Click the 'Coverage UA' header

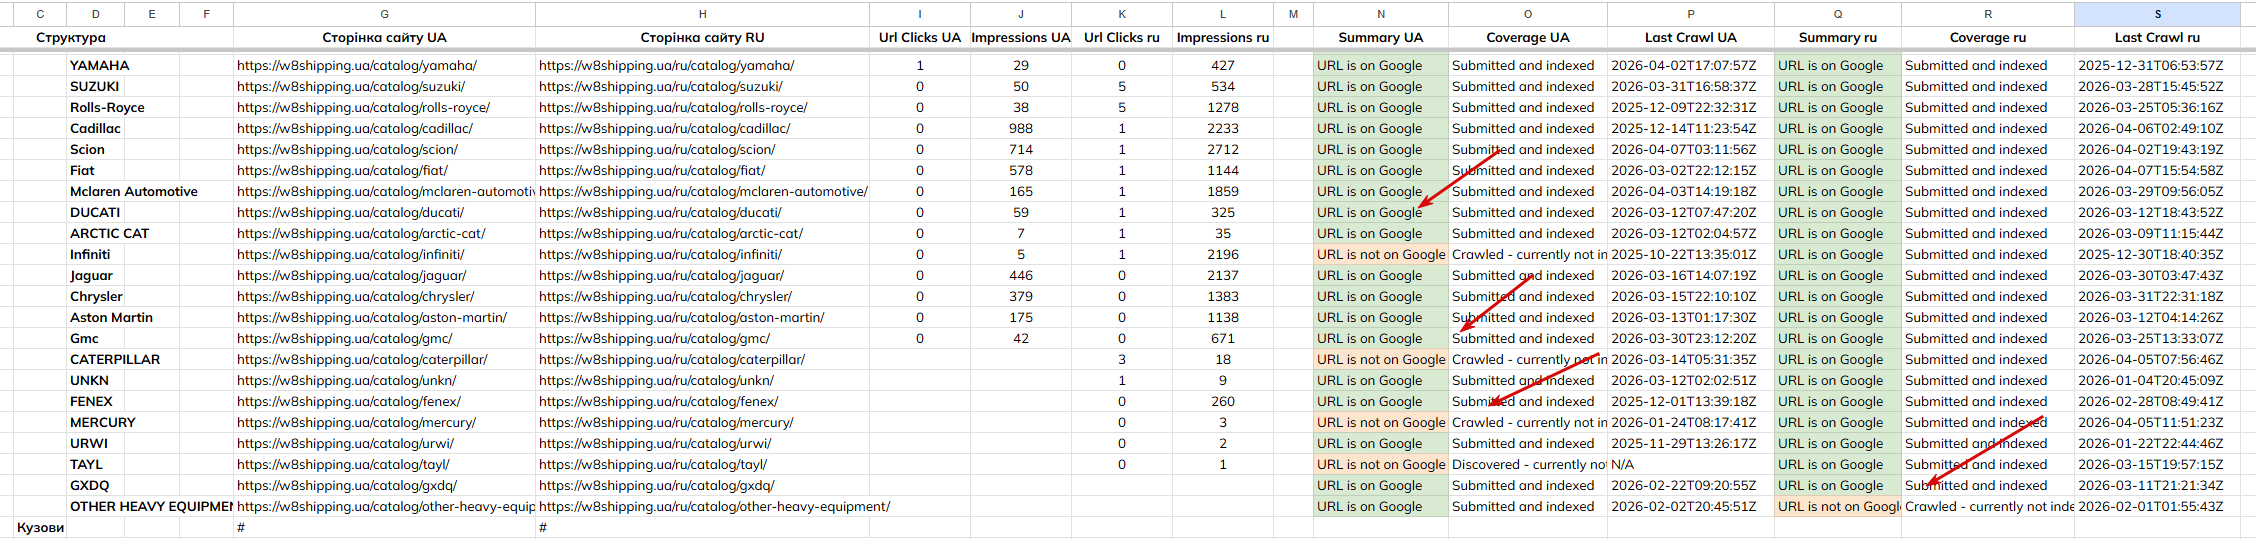(x=1528, y=38)
